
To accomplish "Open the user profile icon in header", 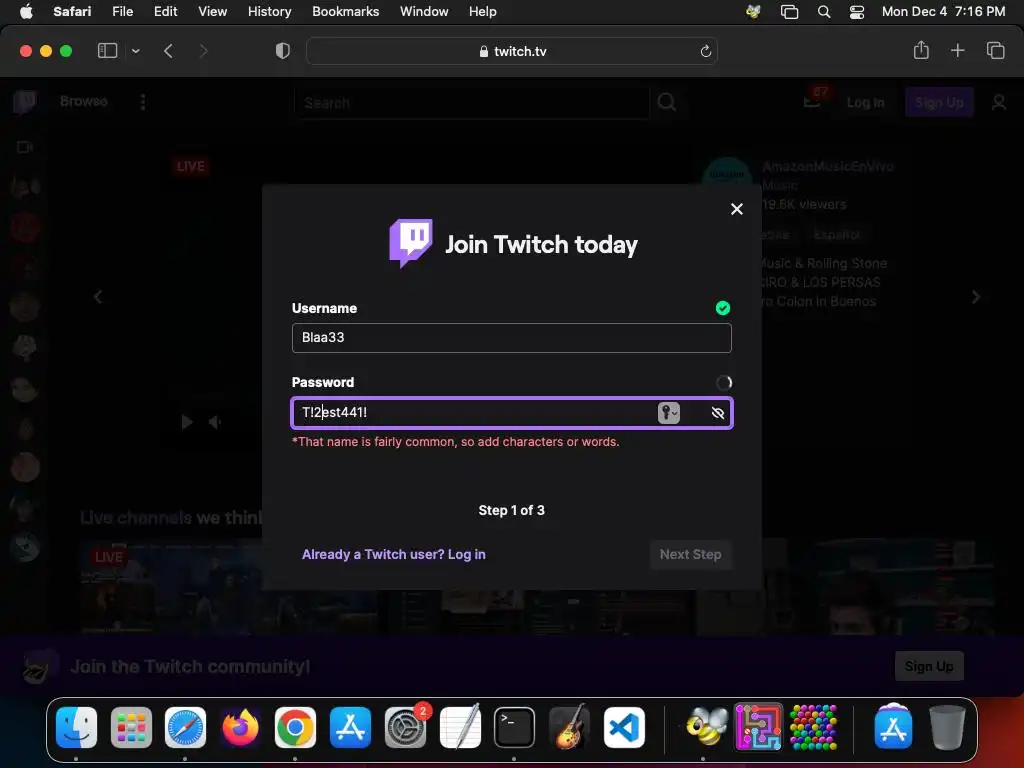I will point(999,103).
